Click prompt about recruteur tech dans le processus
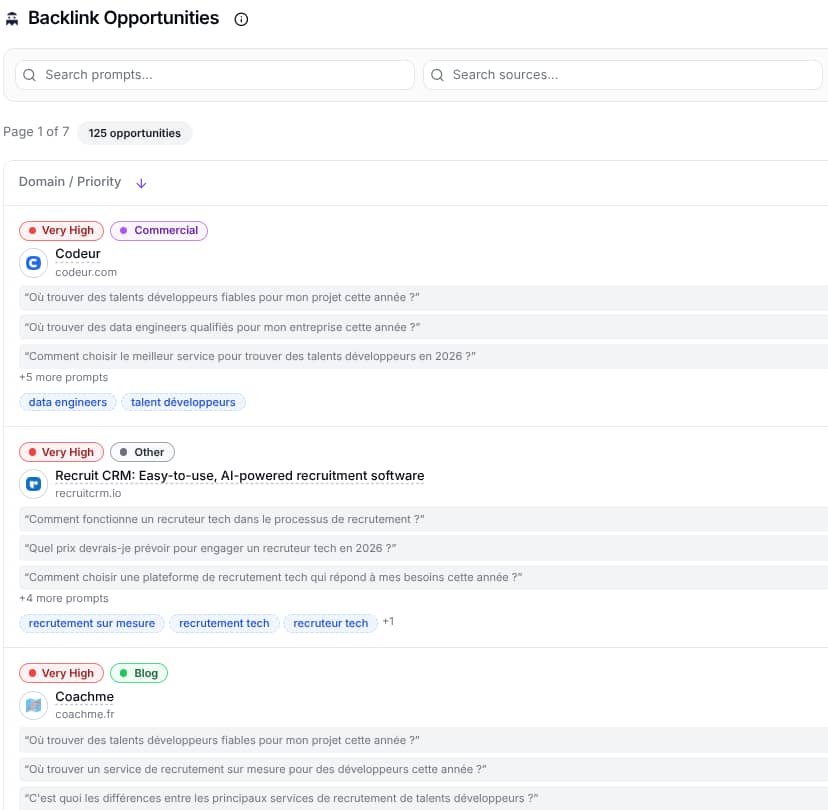The image size is (828, 810). click(x=424, y=520)
